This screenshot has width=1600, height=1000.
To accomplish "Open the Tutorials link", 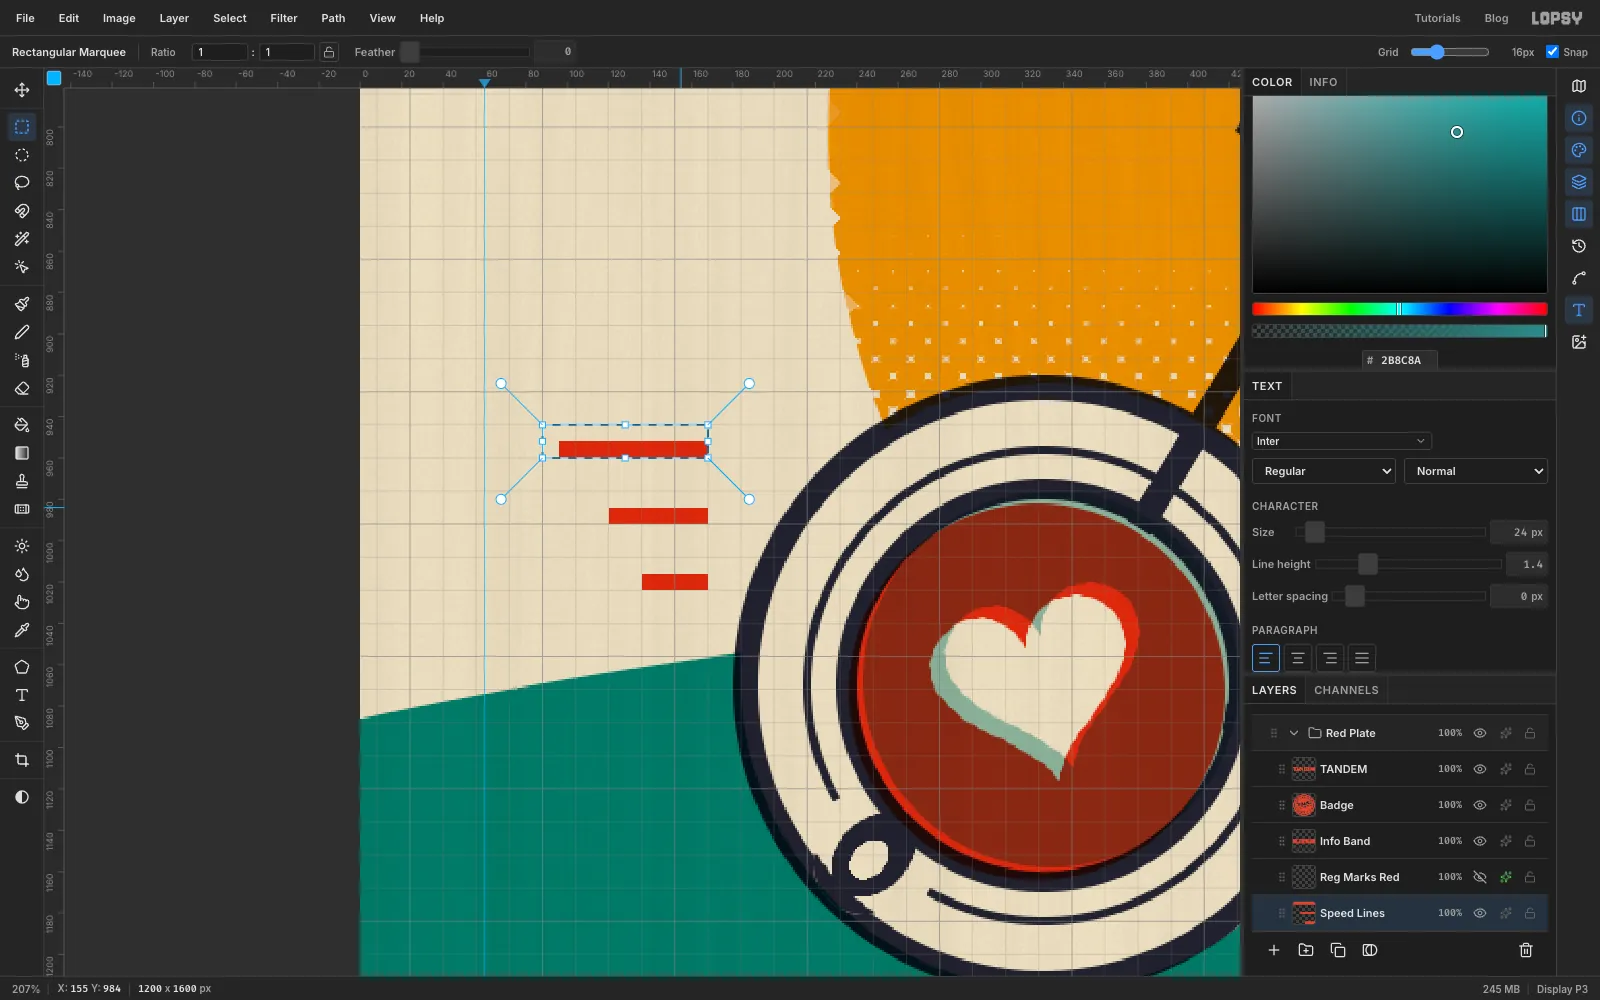I will coord(1437,18).
